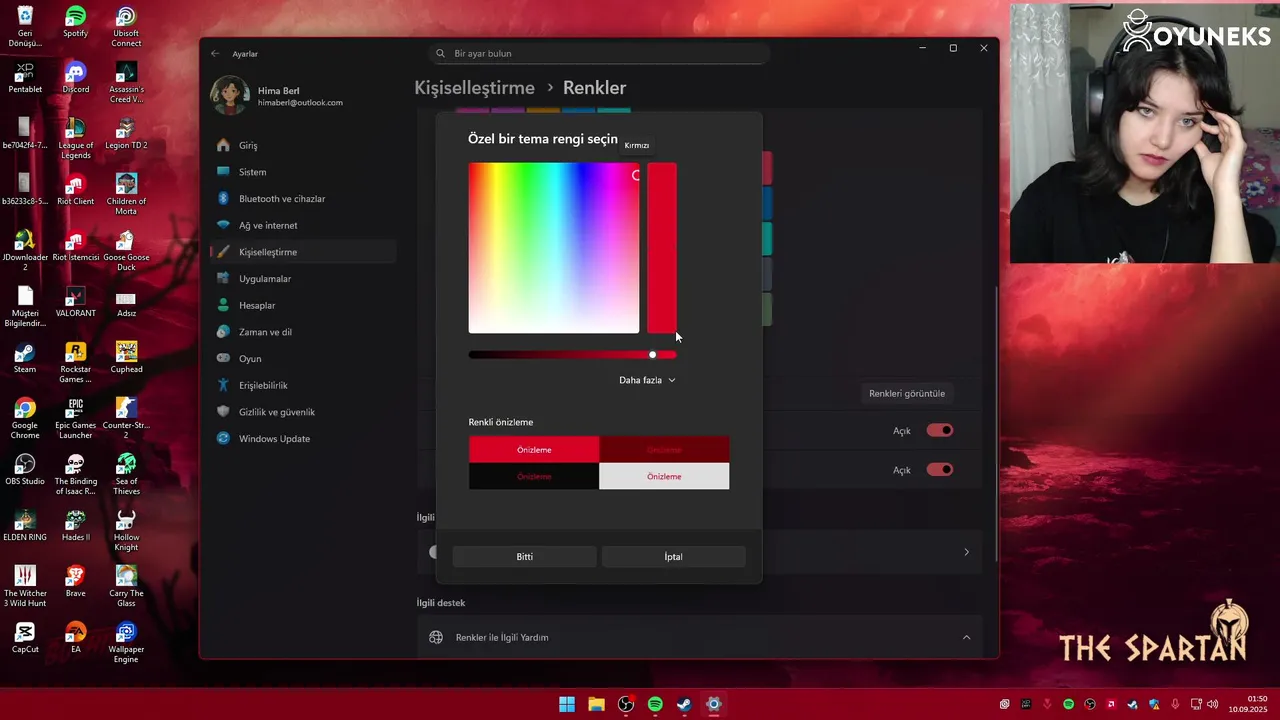This screenshot has width=1280, height=720.
Task: Open OBS Studio from the taskbar
Action: click(626, 704)
